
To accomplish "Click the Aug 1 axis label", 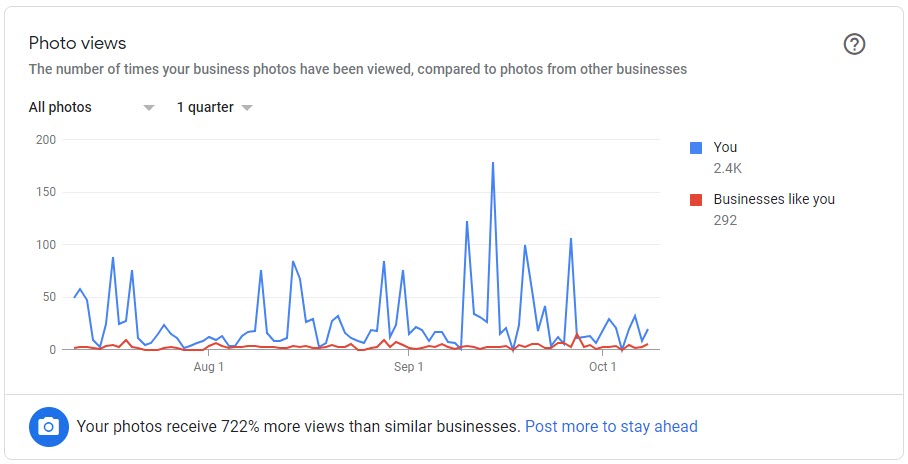I will coord(208,367).
